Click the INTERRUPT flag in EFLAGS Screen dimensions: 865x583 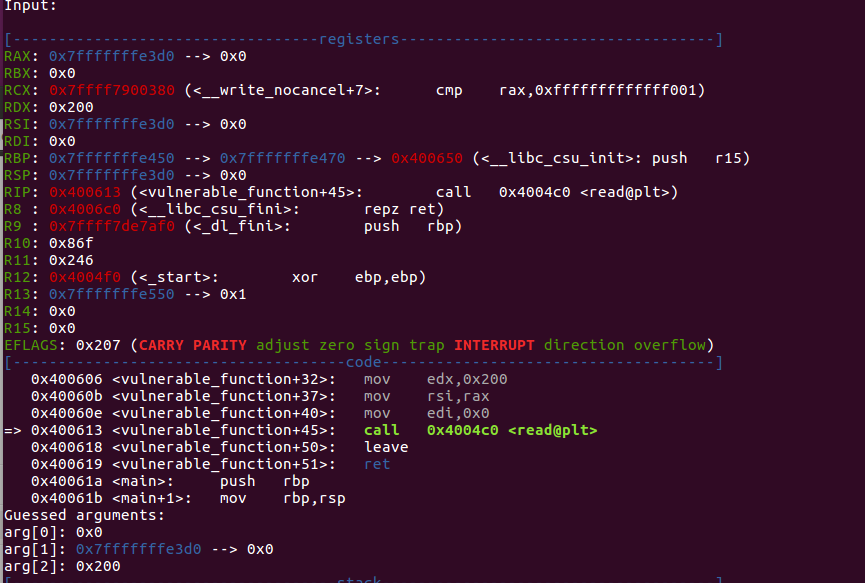point(494,345)
